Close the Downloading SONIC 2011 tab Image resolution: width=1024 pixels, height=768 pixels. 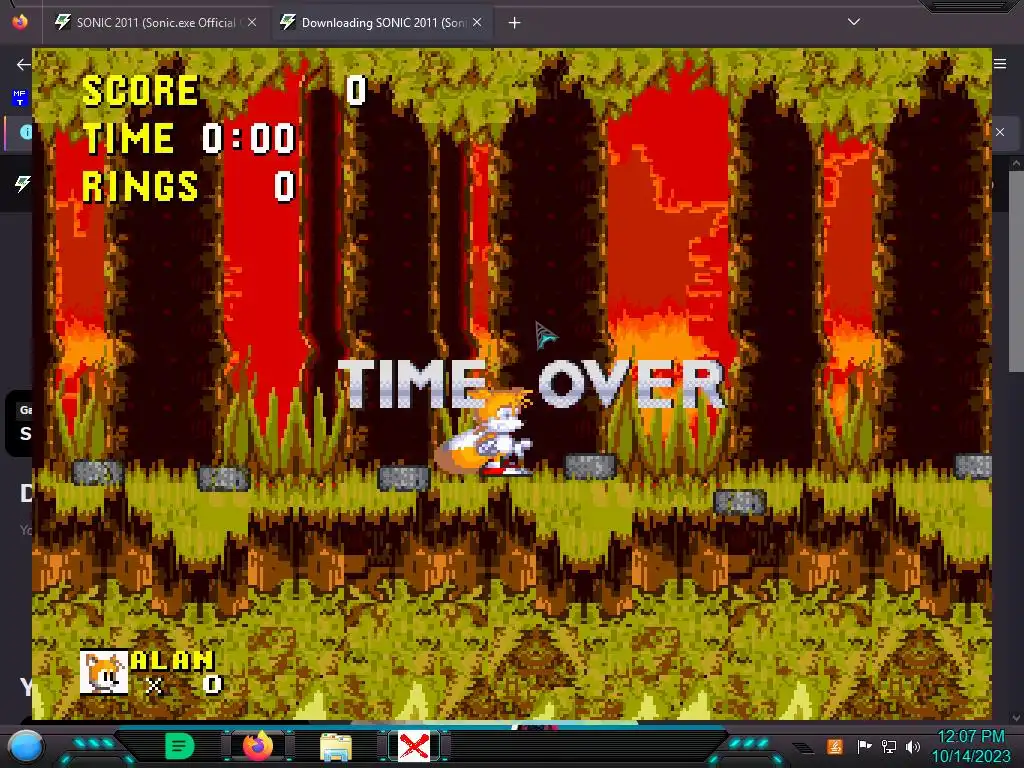pyautogui.click(x=477, y=22)
